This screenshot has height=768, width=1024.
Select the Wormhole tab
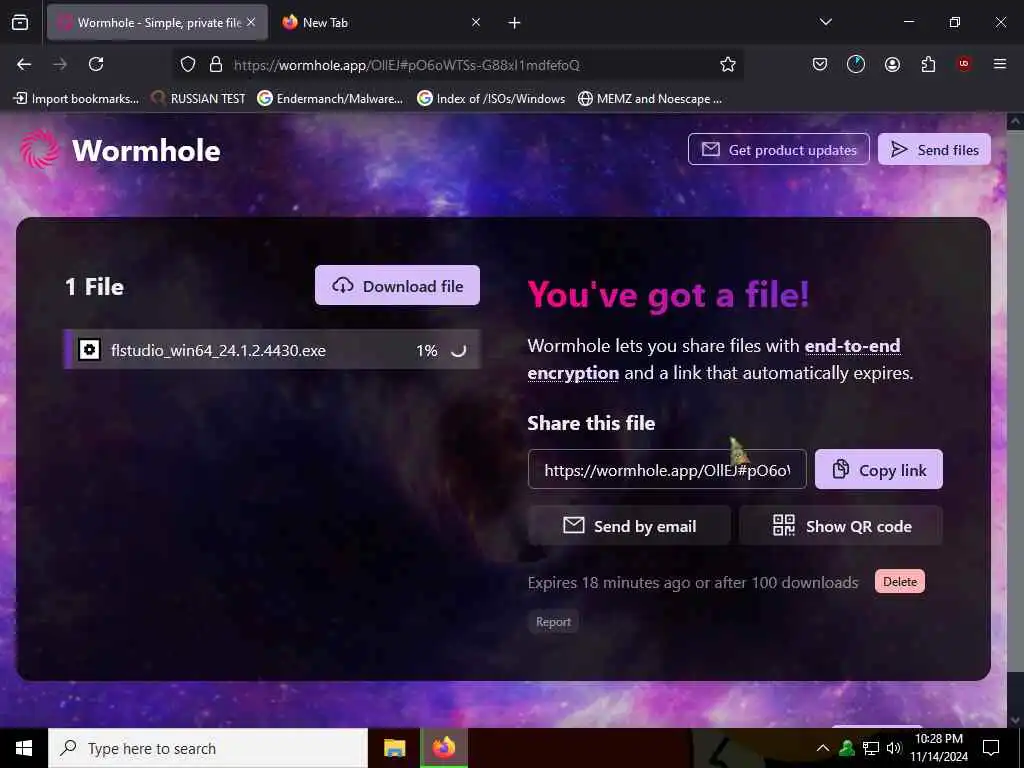click(157, 22)
